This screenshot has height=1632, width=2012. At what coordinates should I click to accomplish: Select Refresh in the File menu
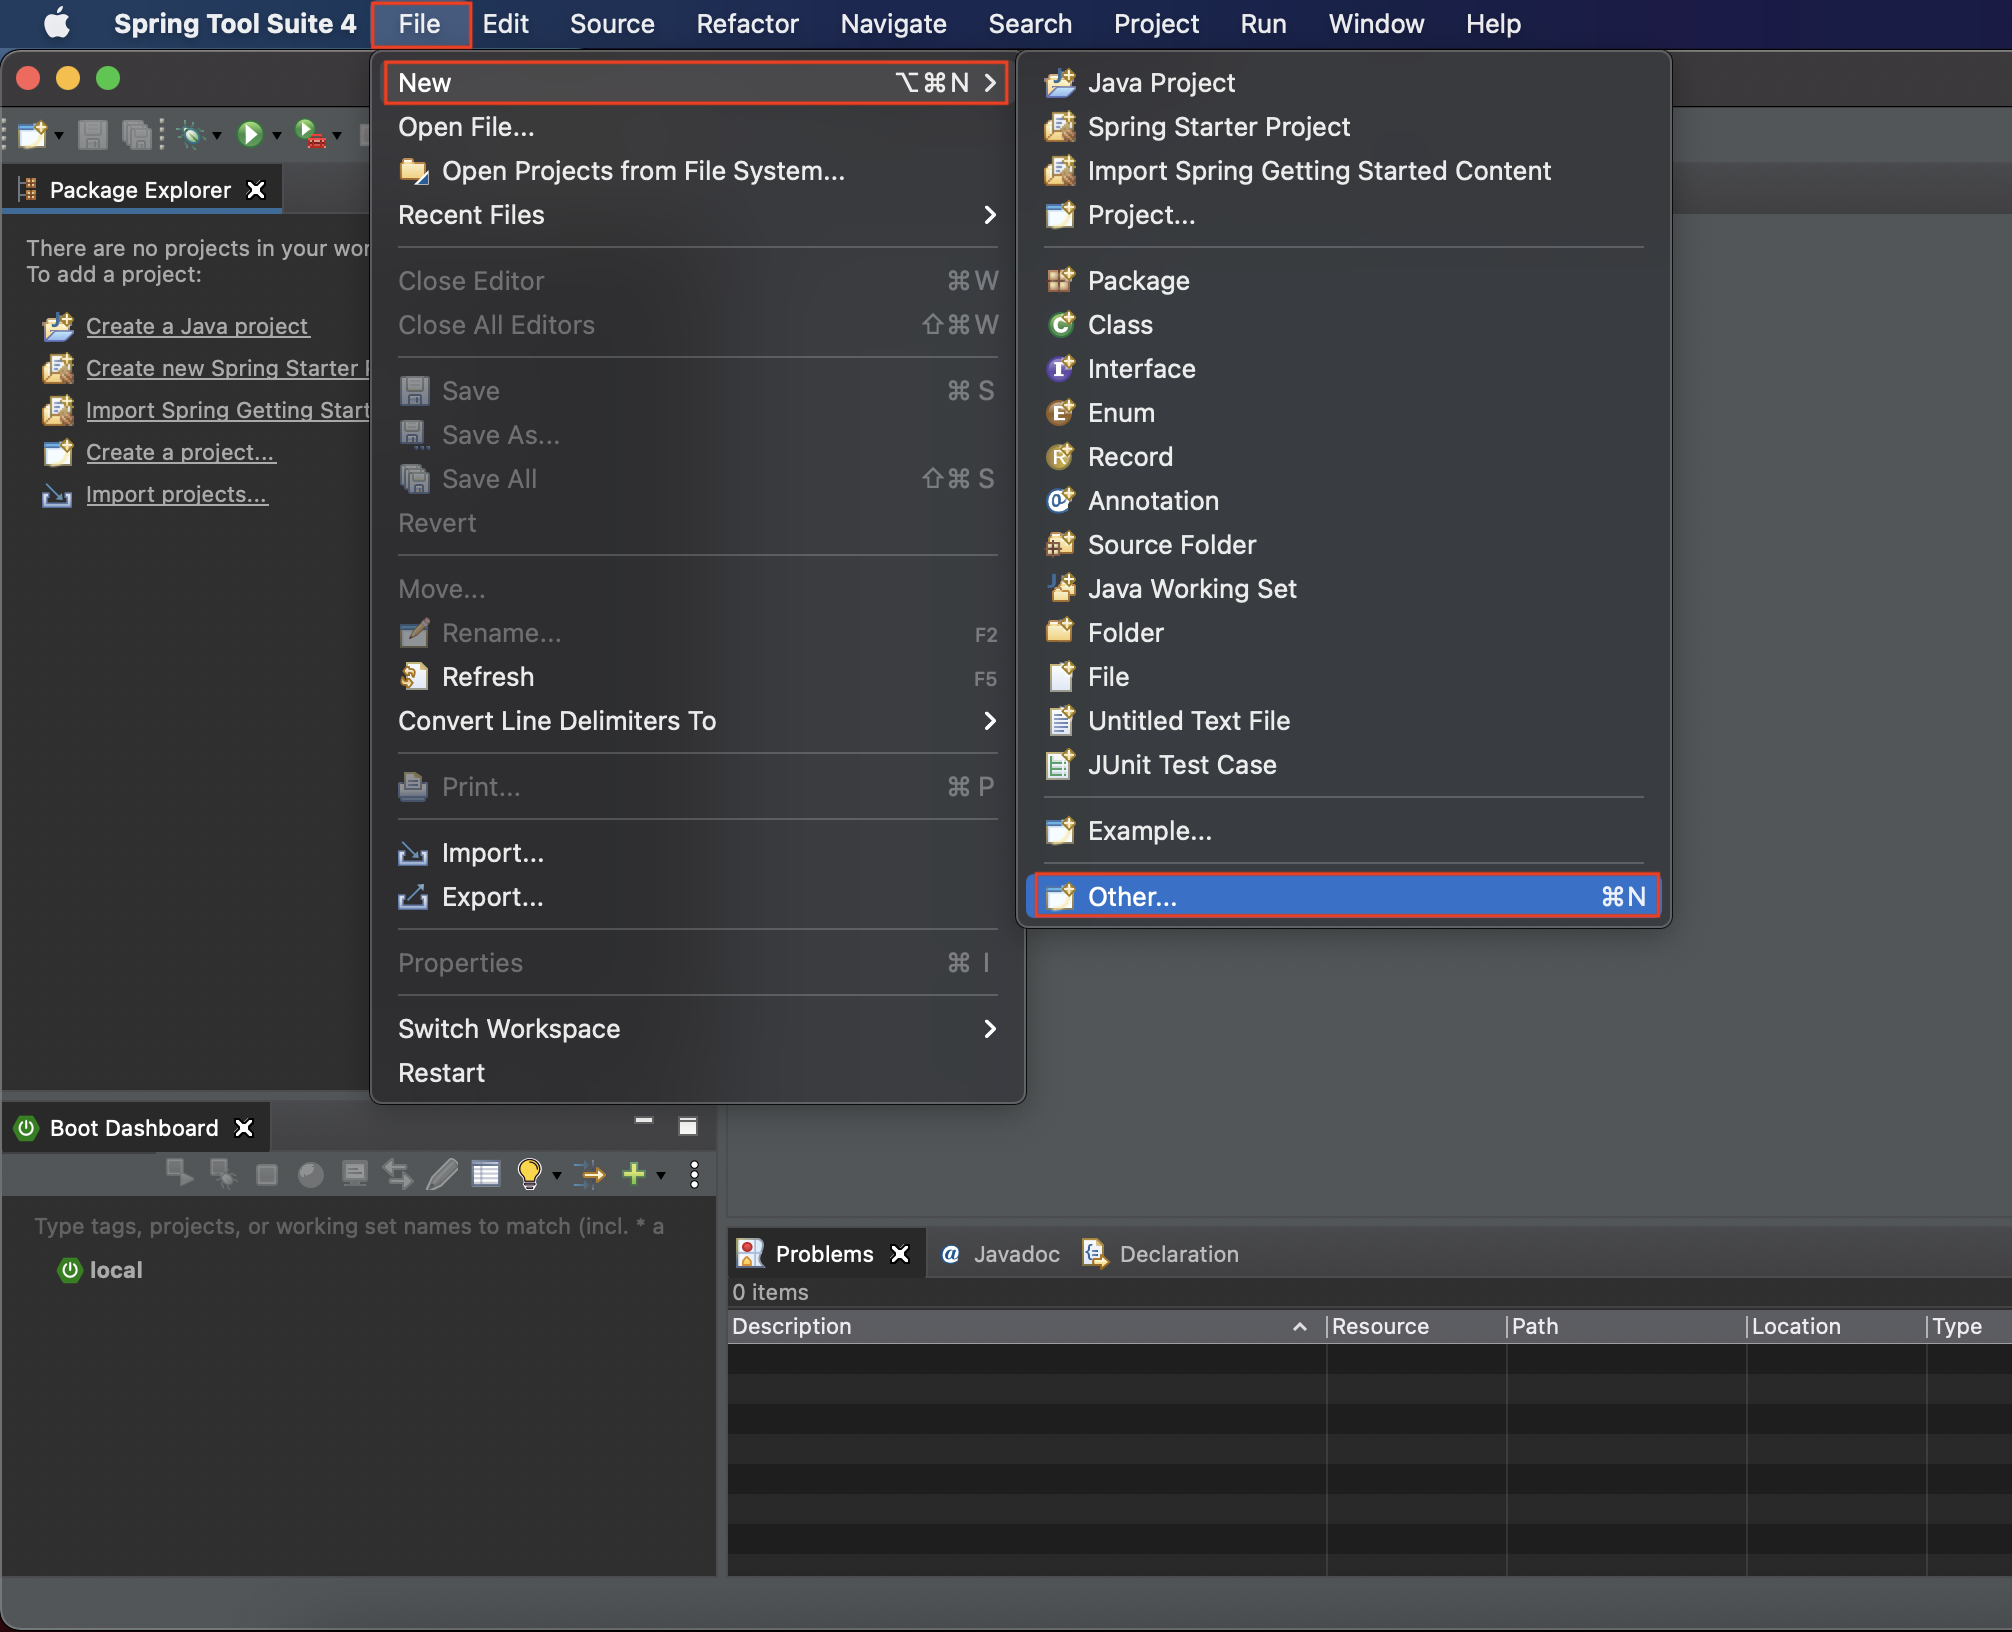click(697, 677)
